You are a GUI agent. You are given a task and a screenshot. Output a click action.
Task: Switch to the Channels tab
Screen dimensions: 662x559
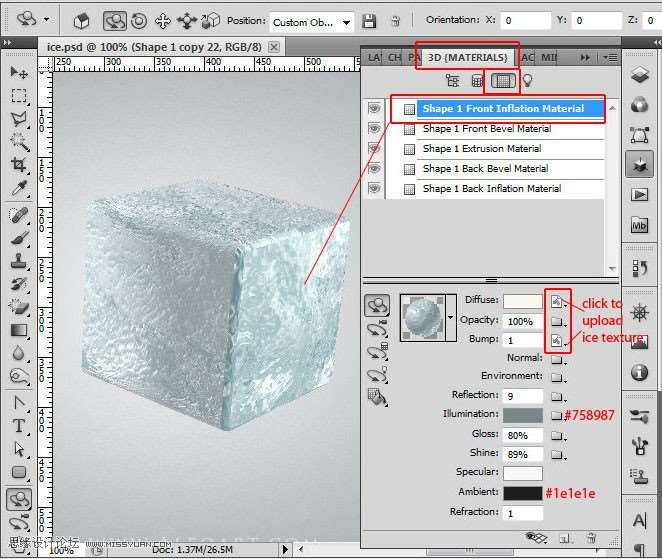click(394, 57)
